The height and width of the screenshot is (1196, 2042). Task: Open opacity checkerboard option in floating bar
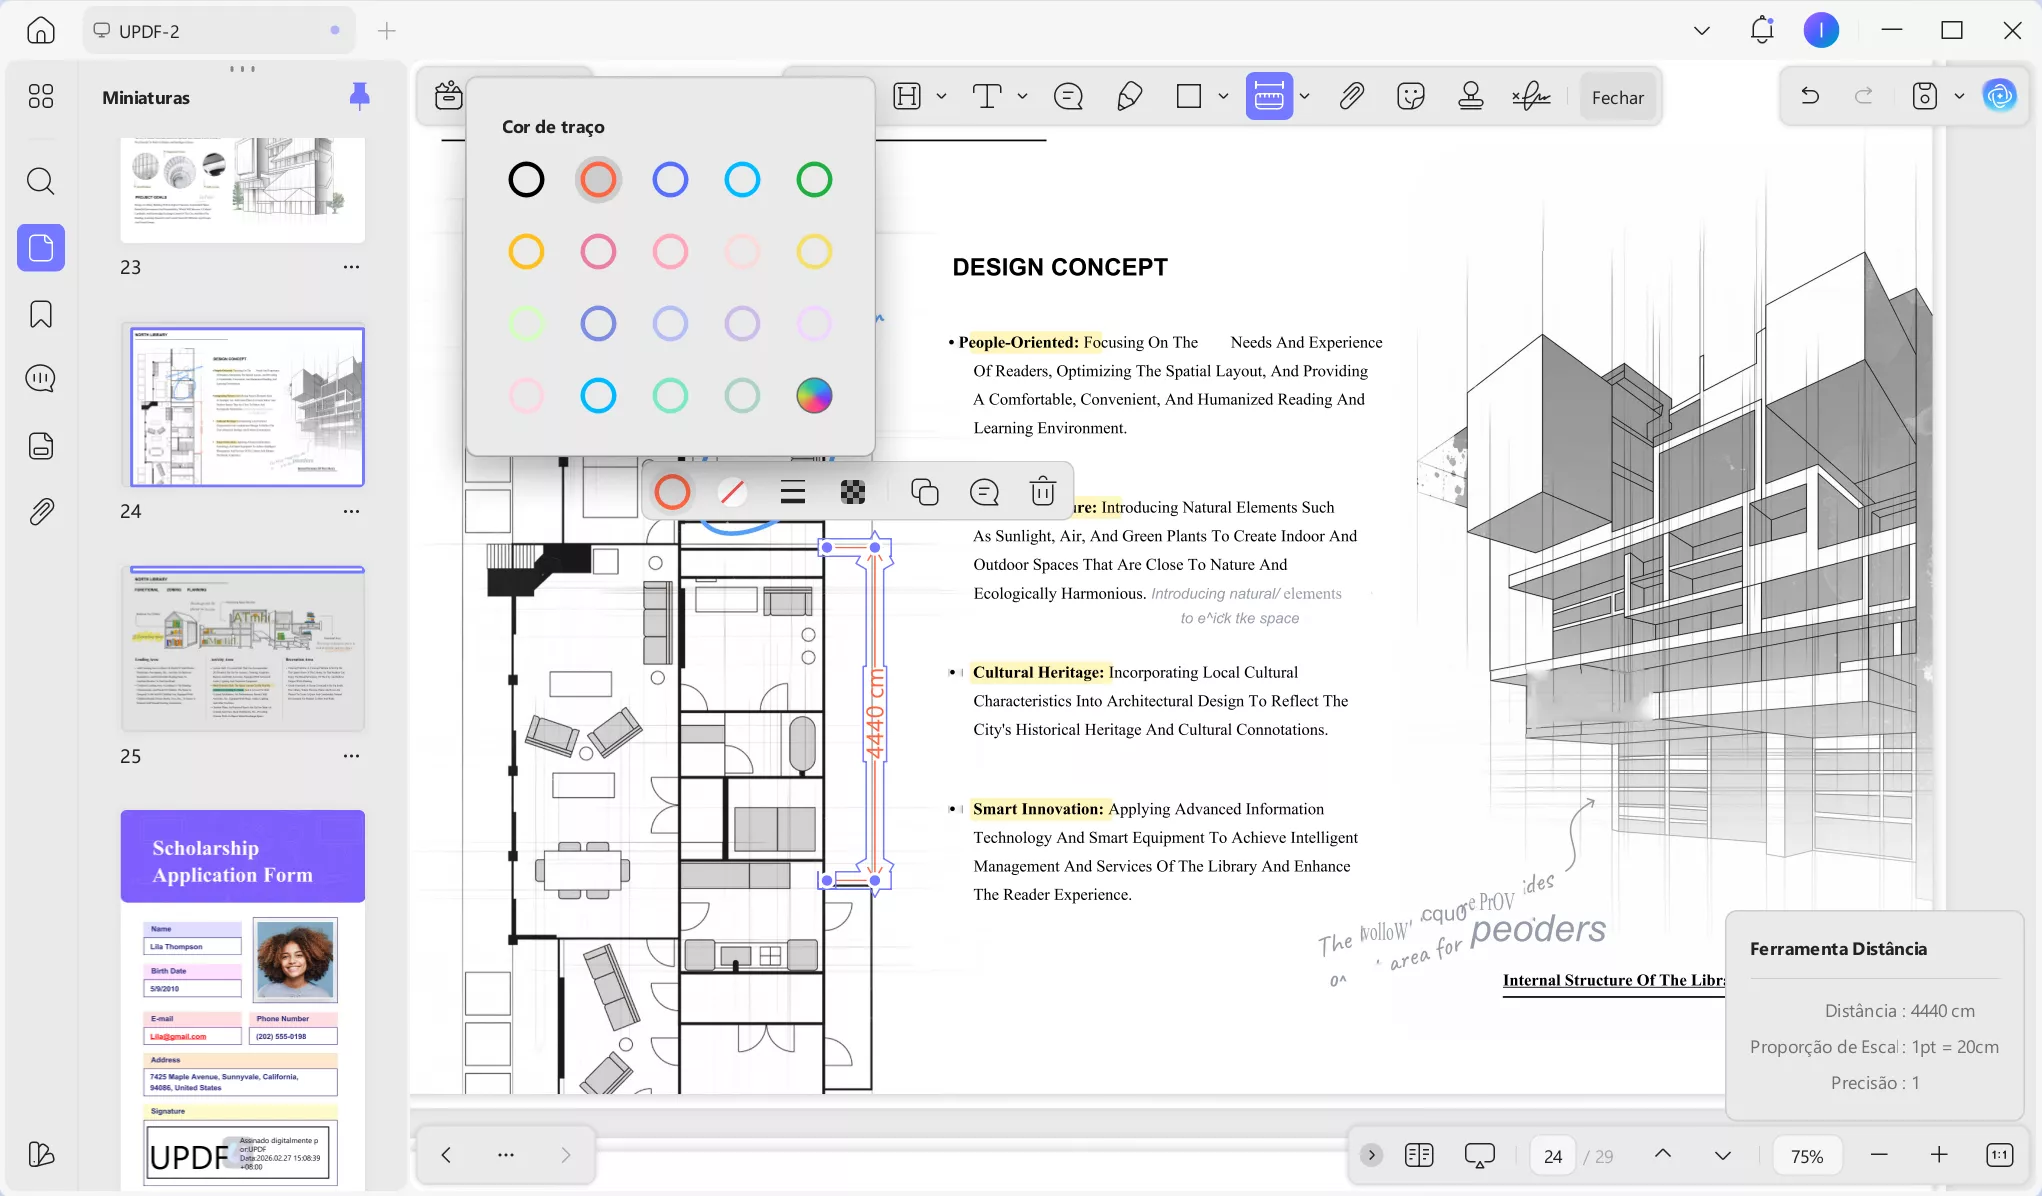(x=853, y=492)
